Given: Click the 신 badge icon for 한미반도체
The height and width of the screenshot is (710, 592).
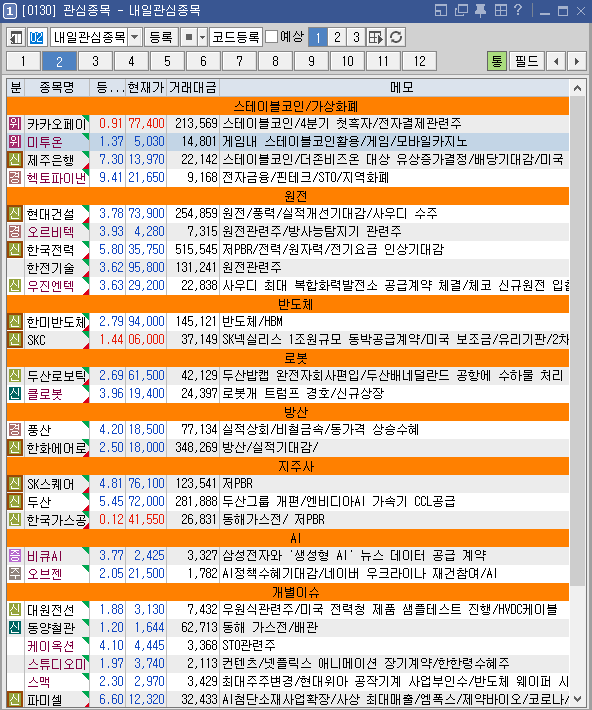Looking at the screenshot, I should 15,321.
